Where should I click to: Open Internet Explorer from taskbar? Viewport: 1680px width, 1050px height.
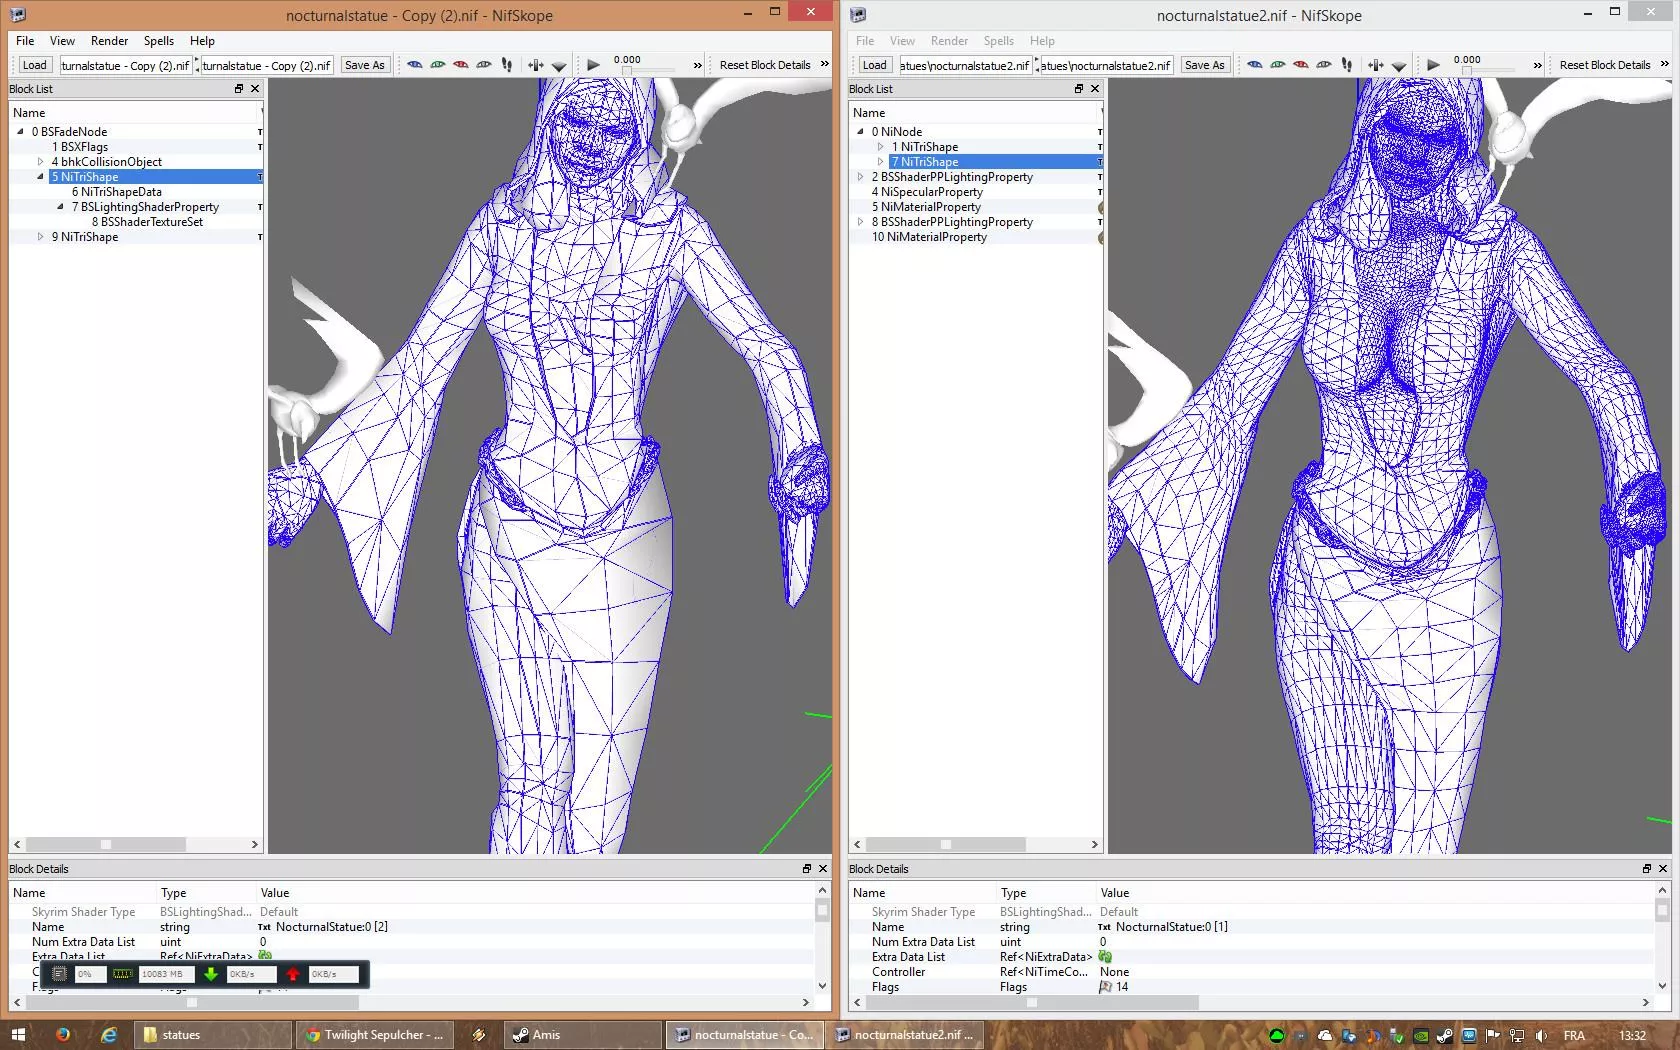[x=109, y=1035]
